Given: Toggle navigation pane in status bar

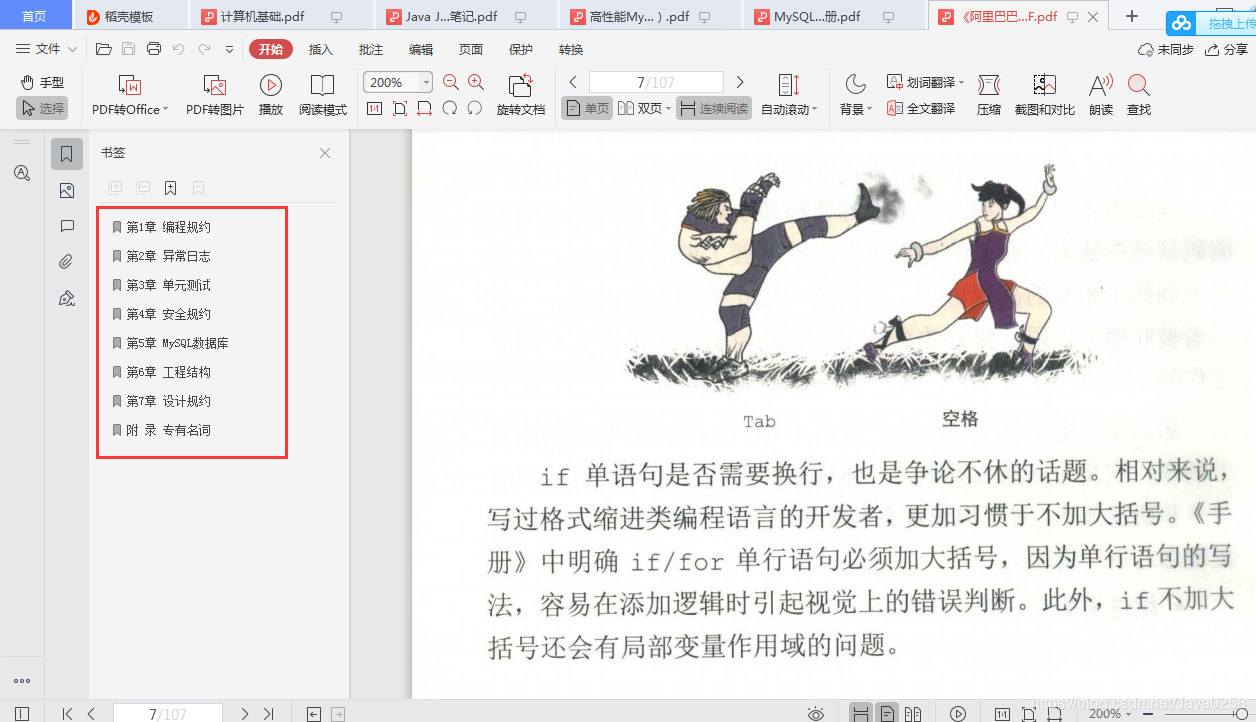Looking at the screenshot, I should (22, 714).
